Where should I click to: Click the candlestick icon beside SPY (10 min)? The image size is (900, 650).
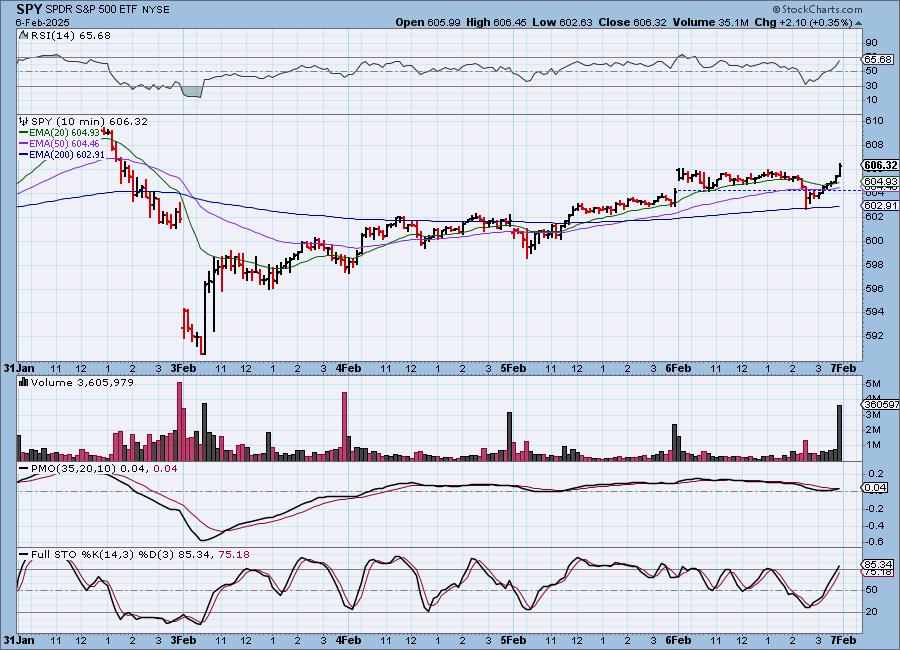(x=24, y=121)
